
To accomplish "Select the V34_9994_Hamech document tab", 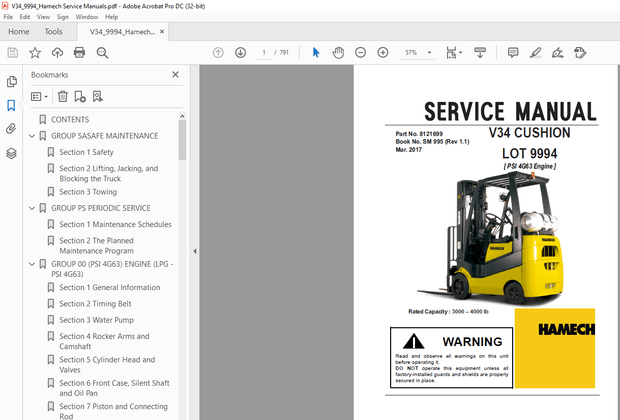I will click(122, 32).
